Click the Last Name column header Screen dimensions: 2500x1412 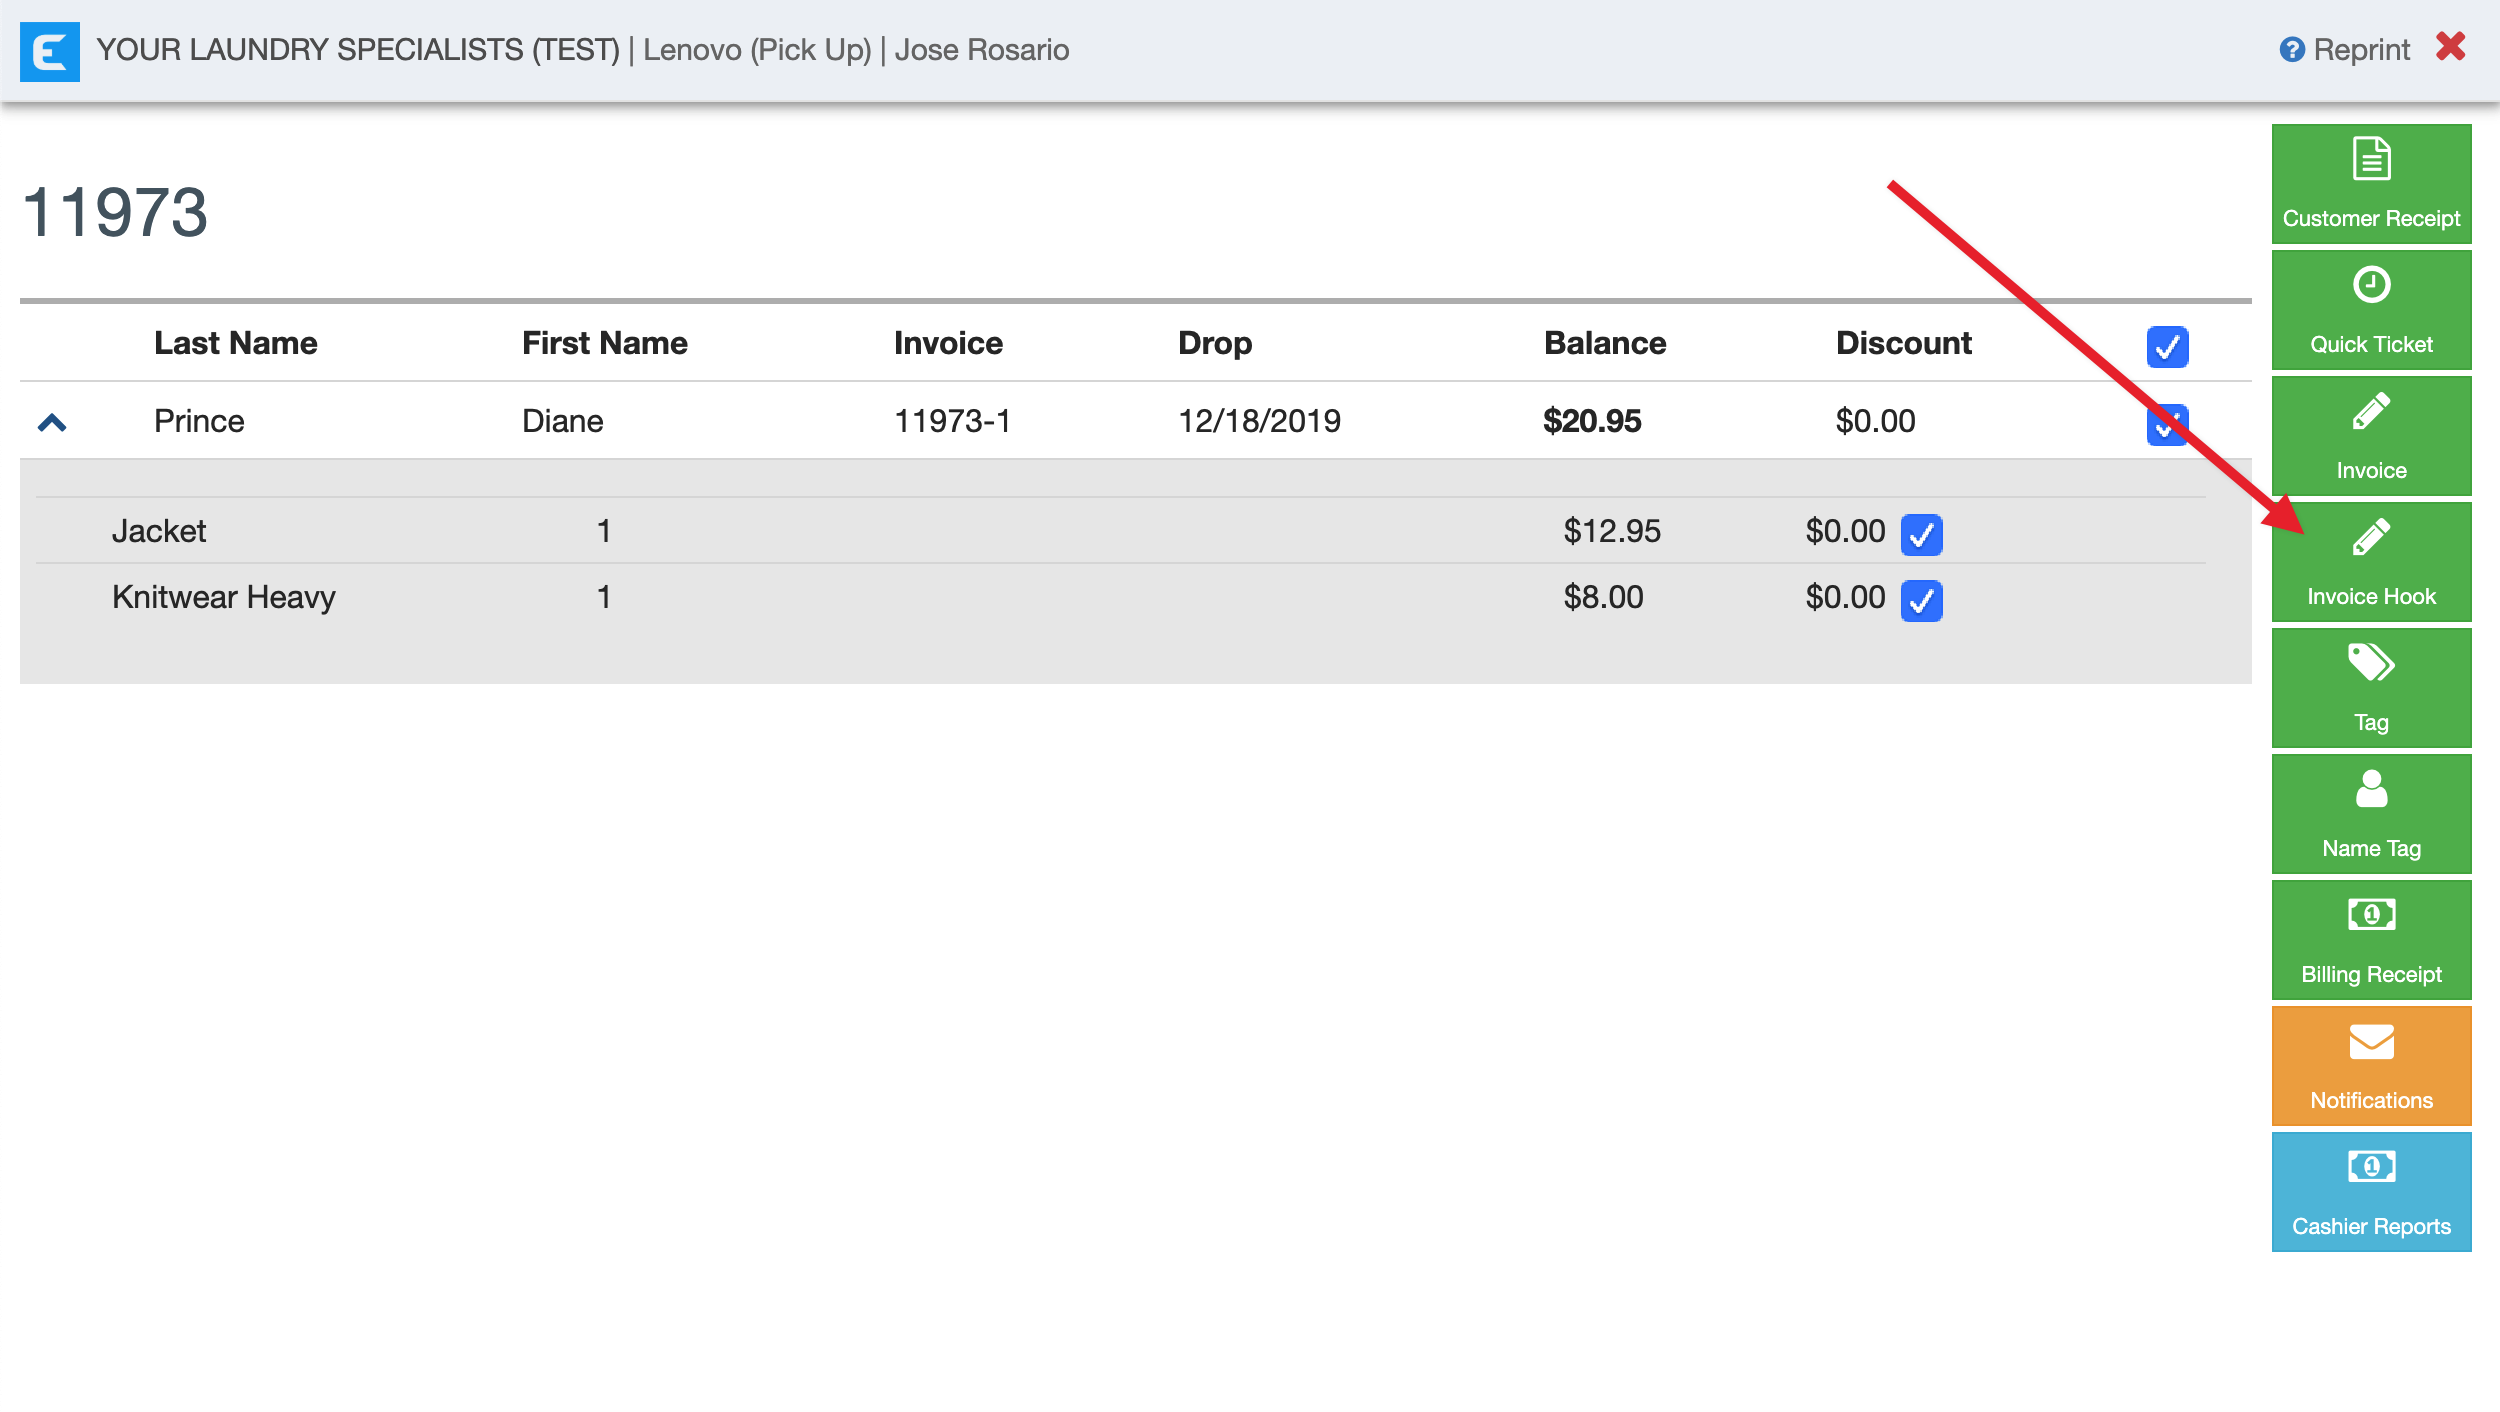(x=235, y=343)
